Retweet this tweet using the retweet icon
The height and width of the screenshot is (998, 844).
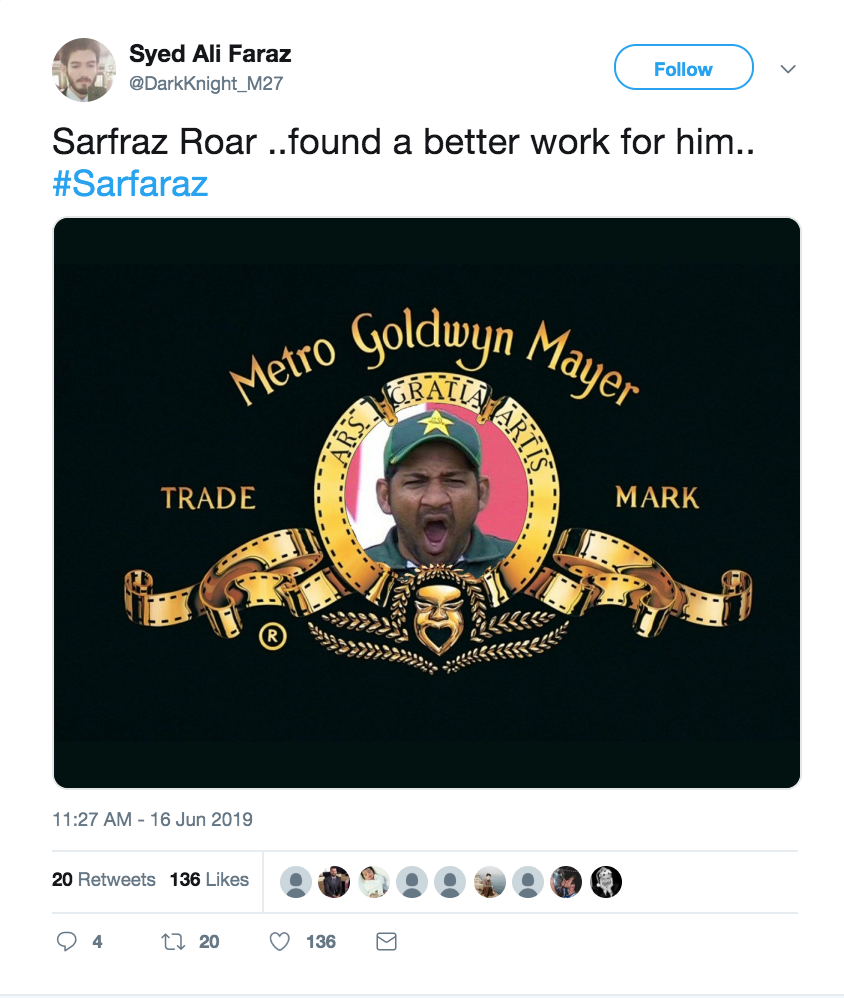(172, 941)
